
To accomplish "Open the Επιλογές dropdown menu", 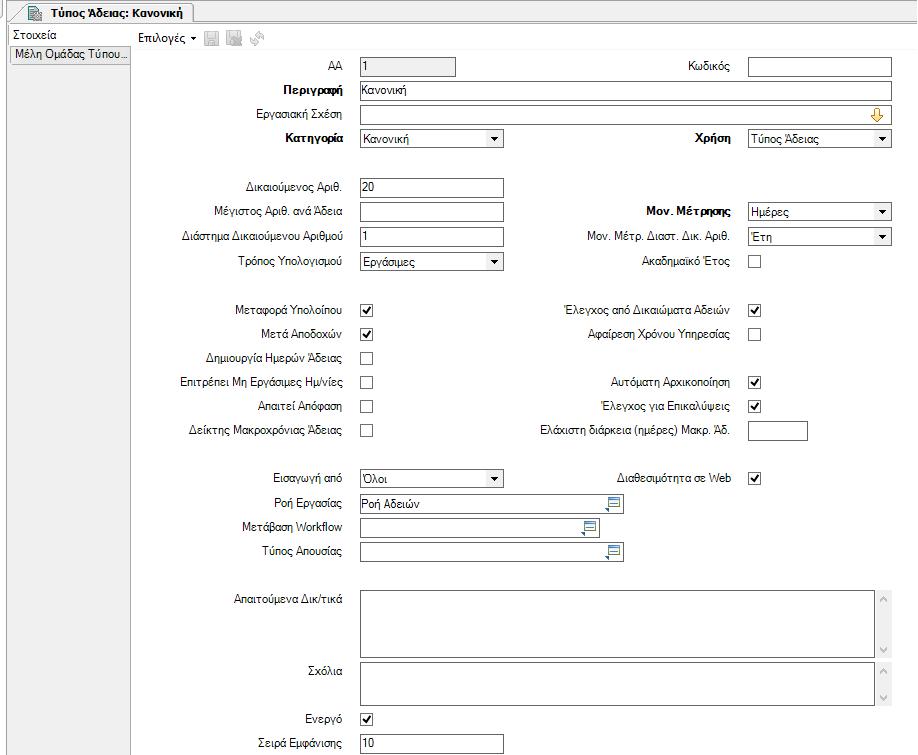I will 167,38.
